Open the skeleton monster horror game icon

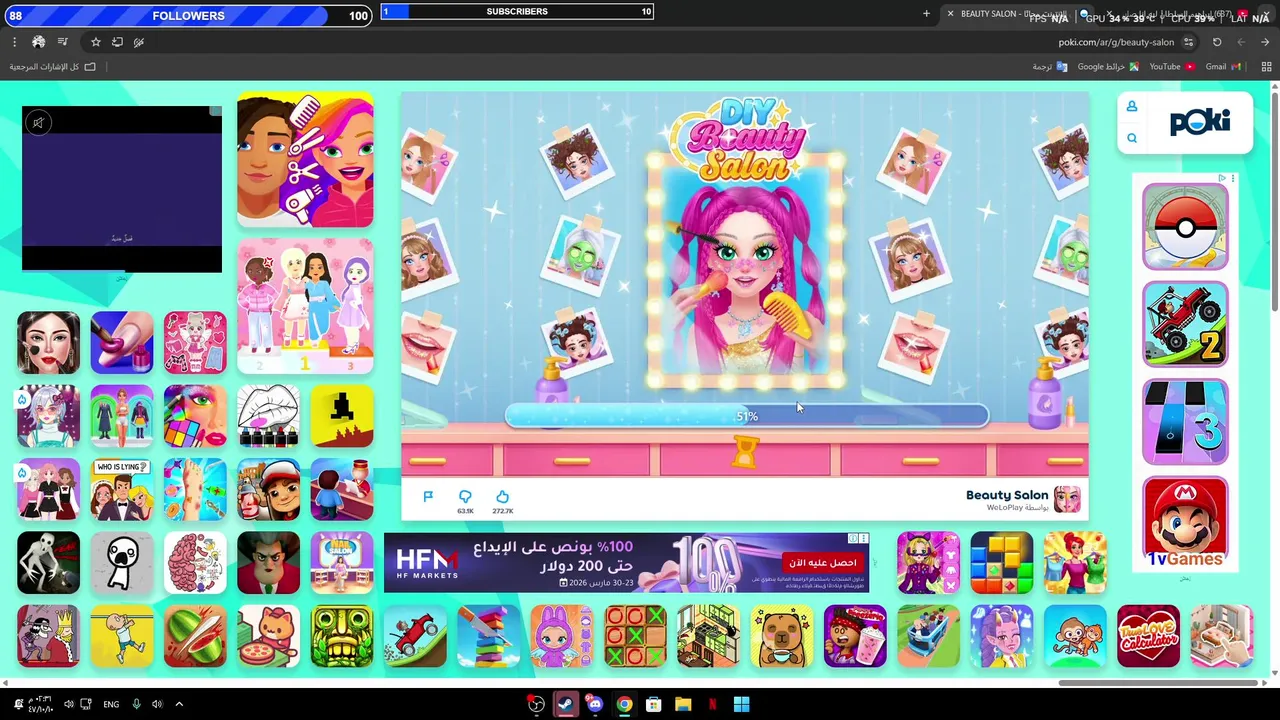48,563
